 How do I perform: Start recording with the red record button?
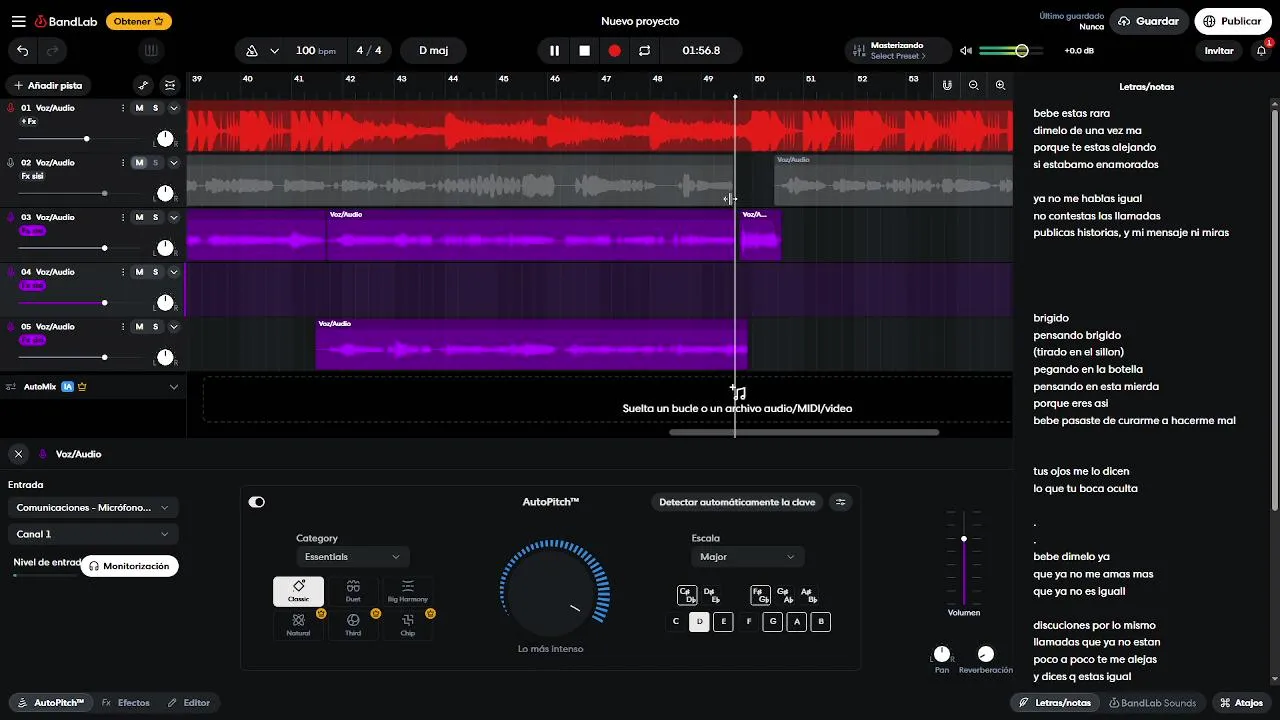615,50
